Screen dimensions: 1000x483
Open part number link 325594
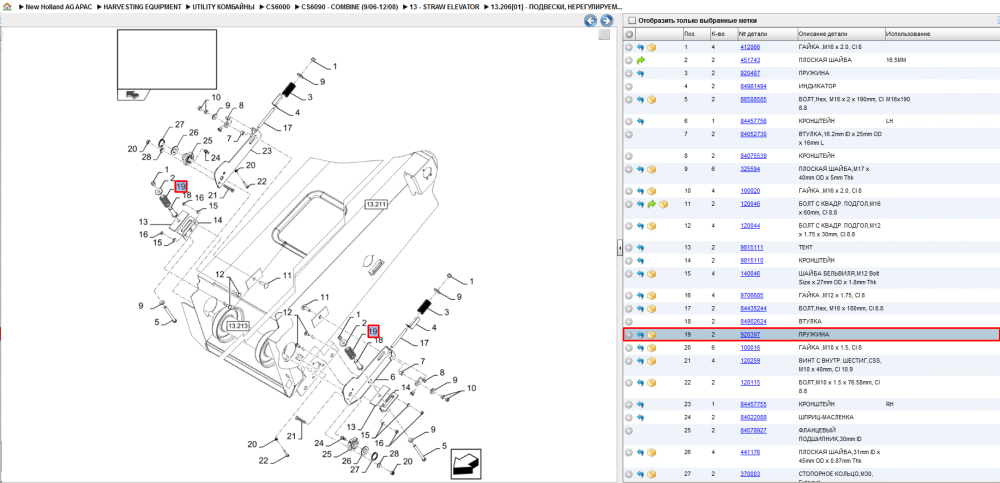tap(750, 170)
